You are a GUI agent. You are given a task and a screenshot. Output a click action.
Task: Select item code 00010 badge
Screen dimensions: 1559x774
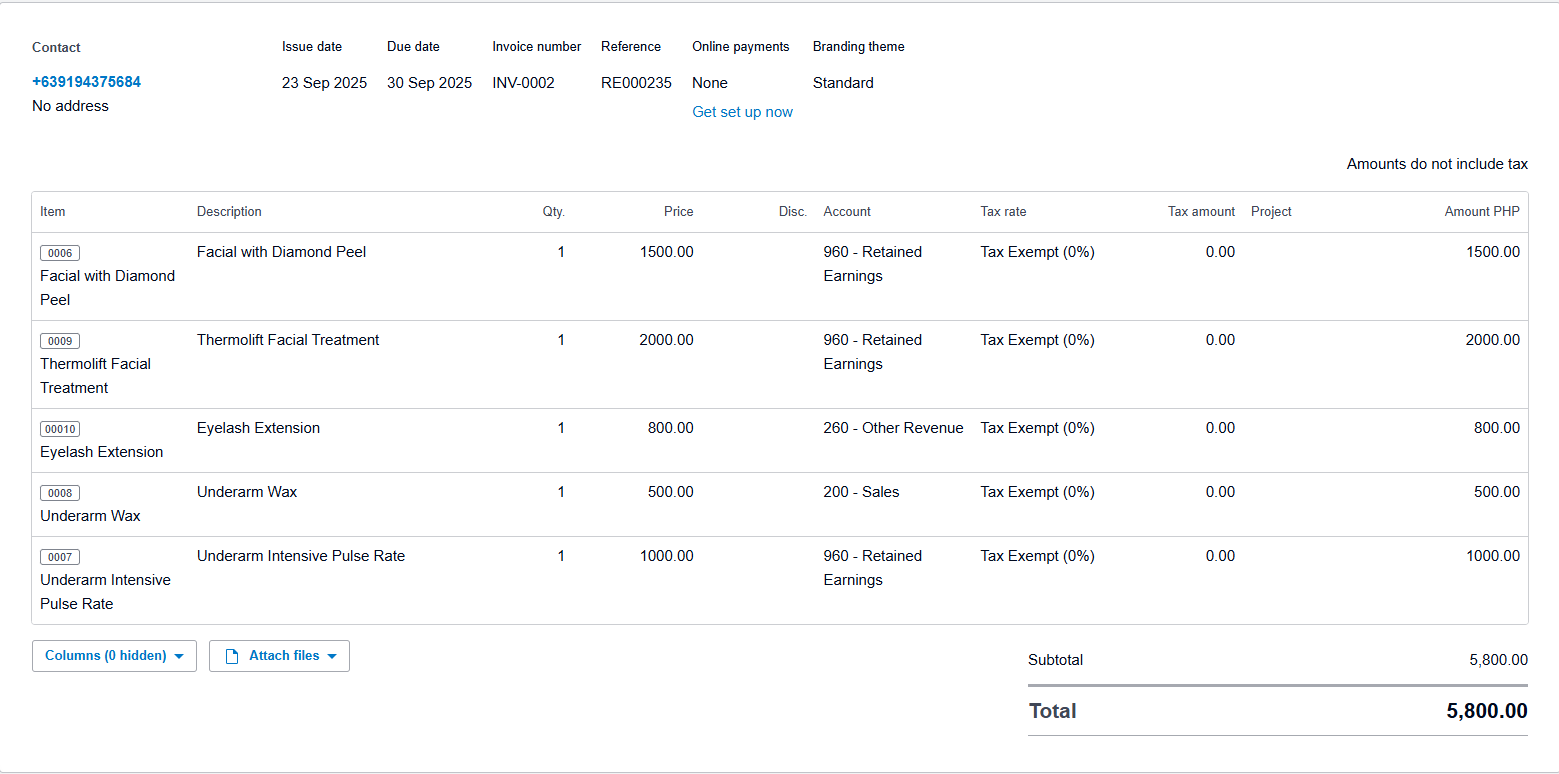(x=60, y=429)
